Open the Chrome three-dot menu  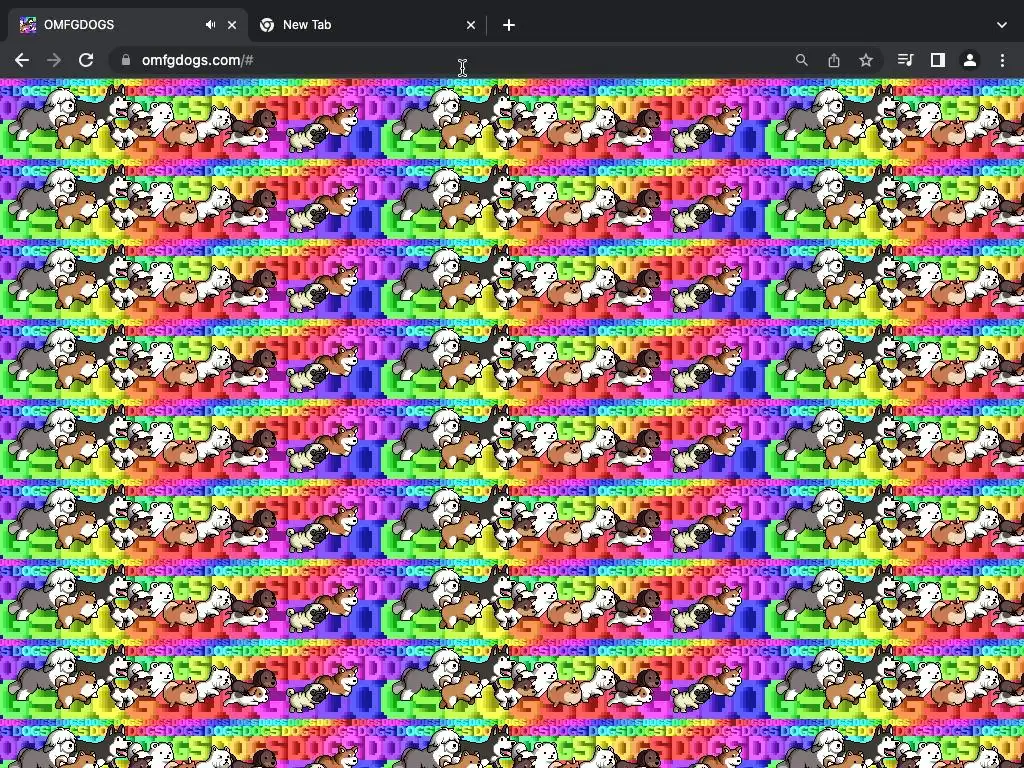(1002, 60)
